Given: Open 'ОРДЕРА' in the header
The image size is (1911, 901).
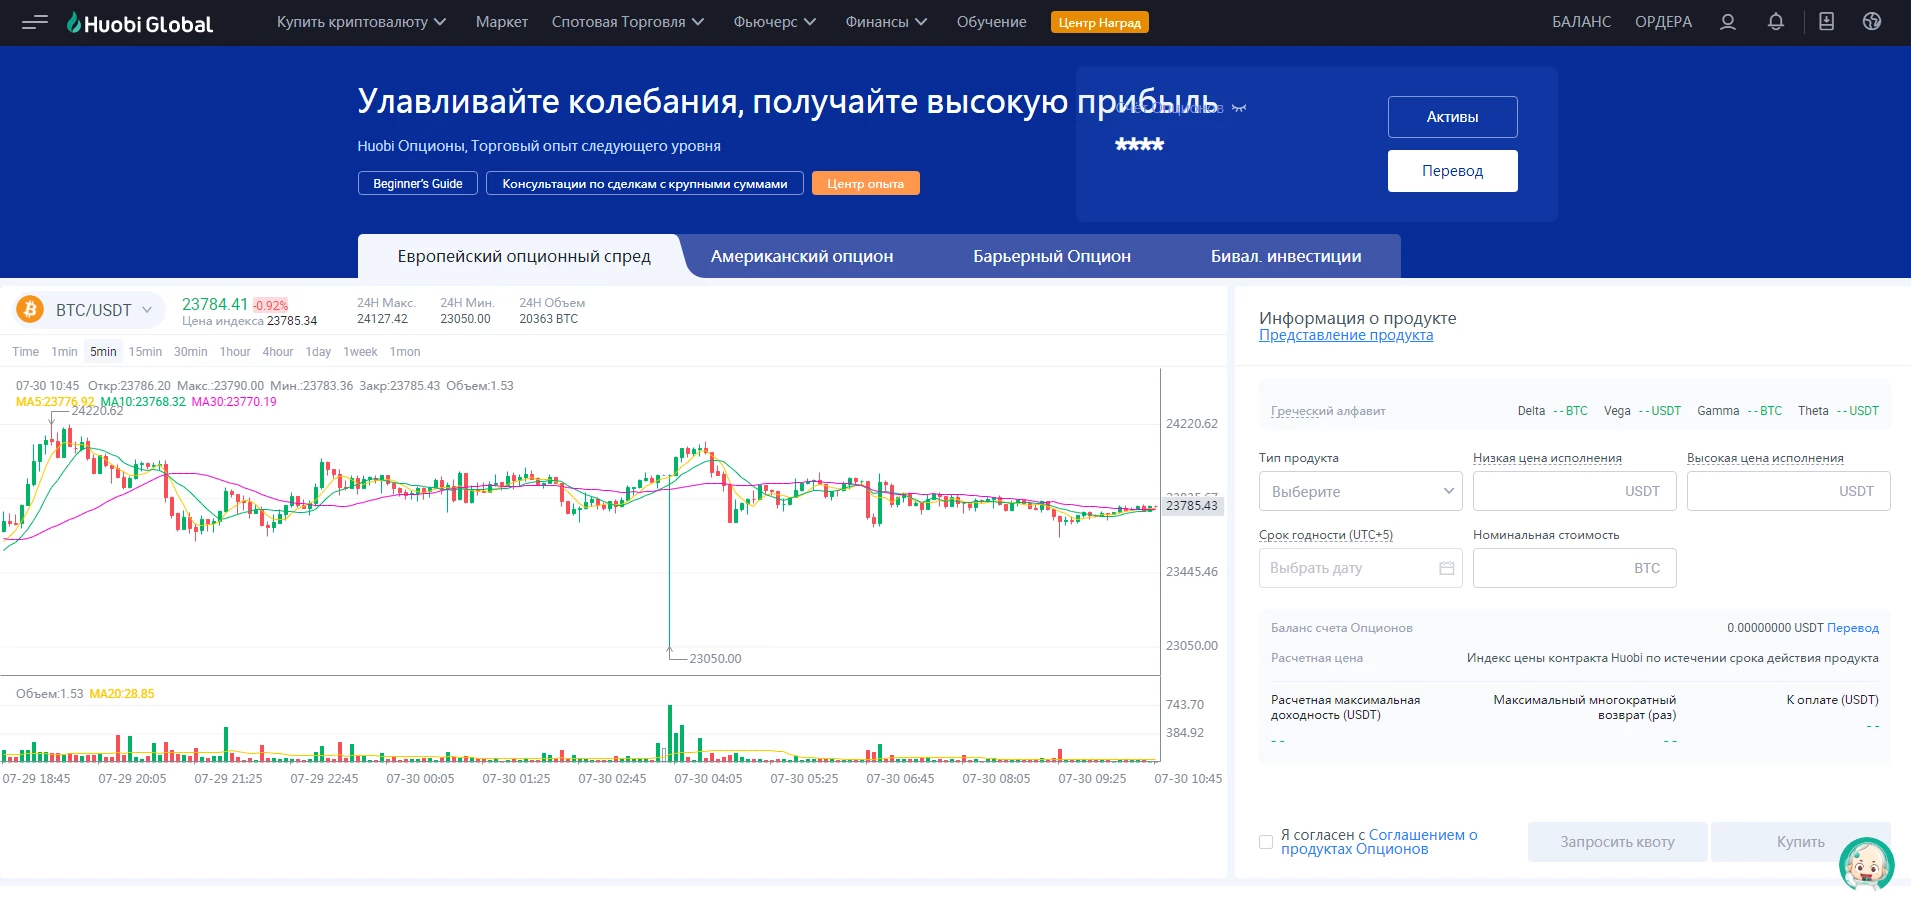Looking at the screenshot, I should 1663,22.
